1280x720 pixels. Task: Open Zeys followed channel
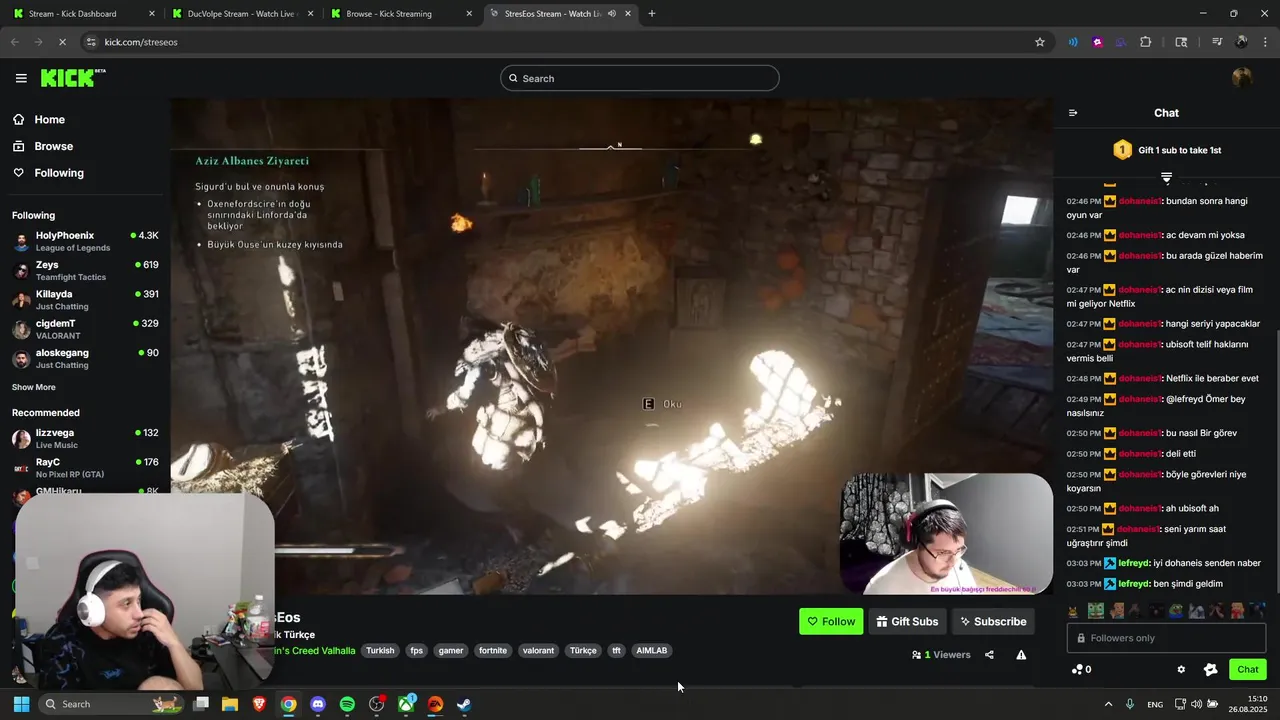85,271
